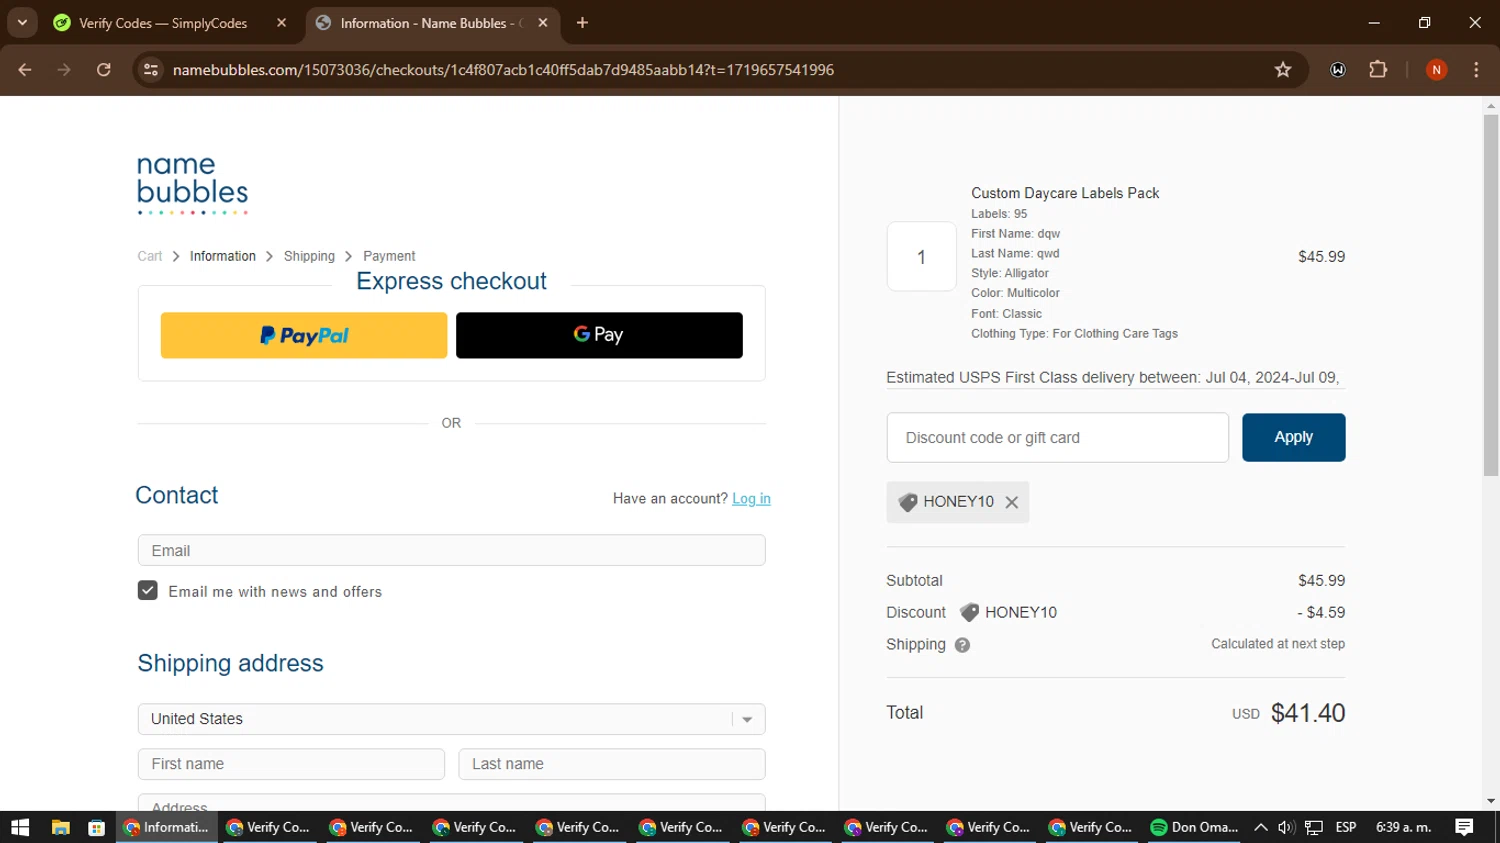Pay with the G Pay express button

pyautogui.click(x=599, y=335)
